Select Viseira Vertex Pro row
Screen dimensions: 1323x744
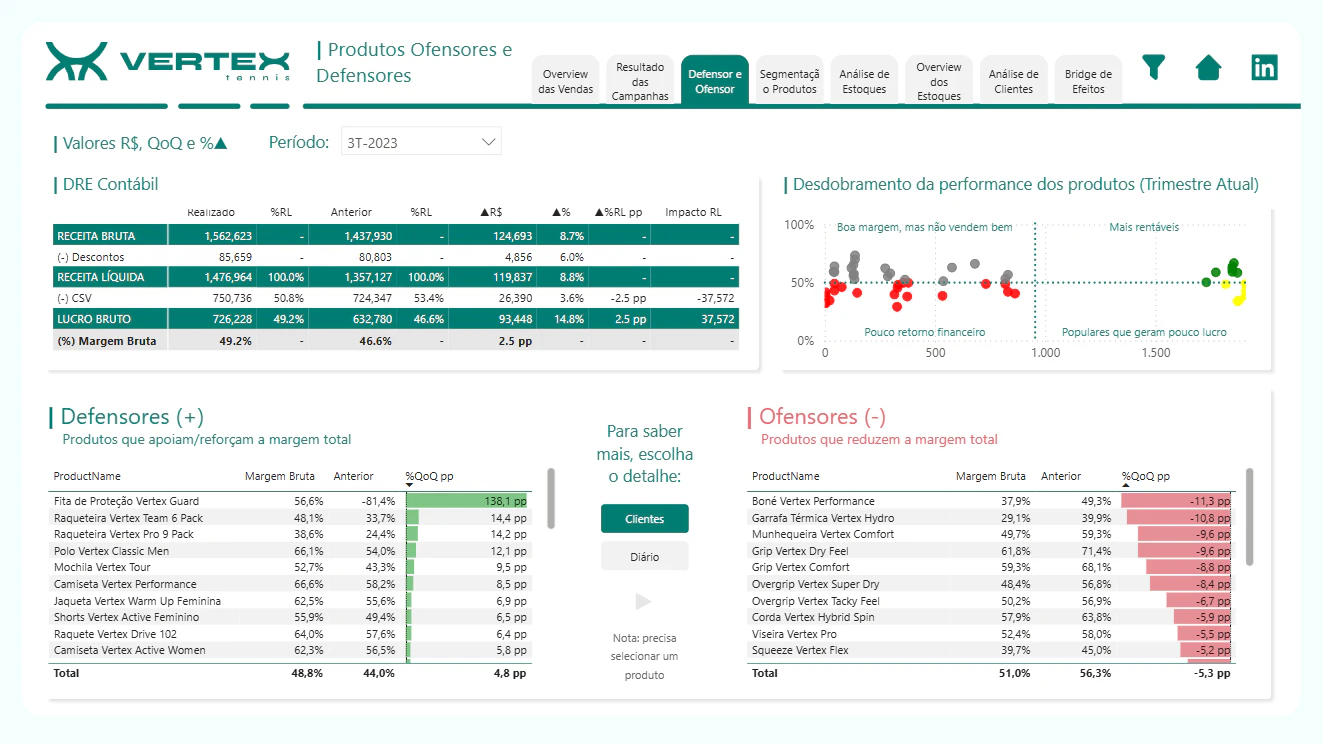(991, 634)
